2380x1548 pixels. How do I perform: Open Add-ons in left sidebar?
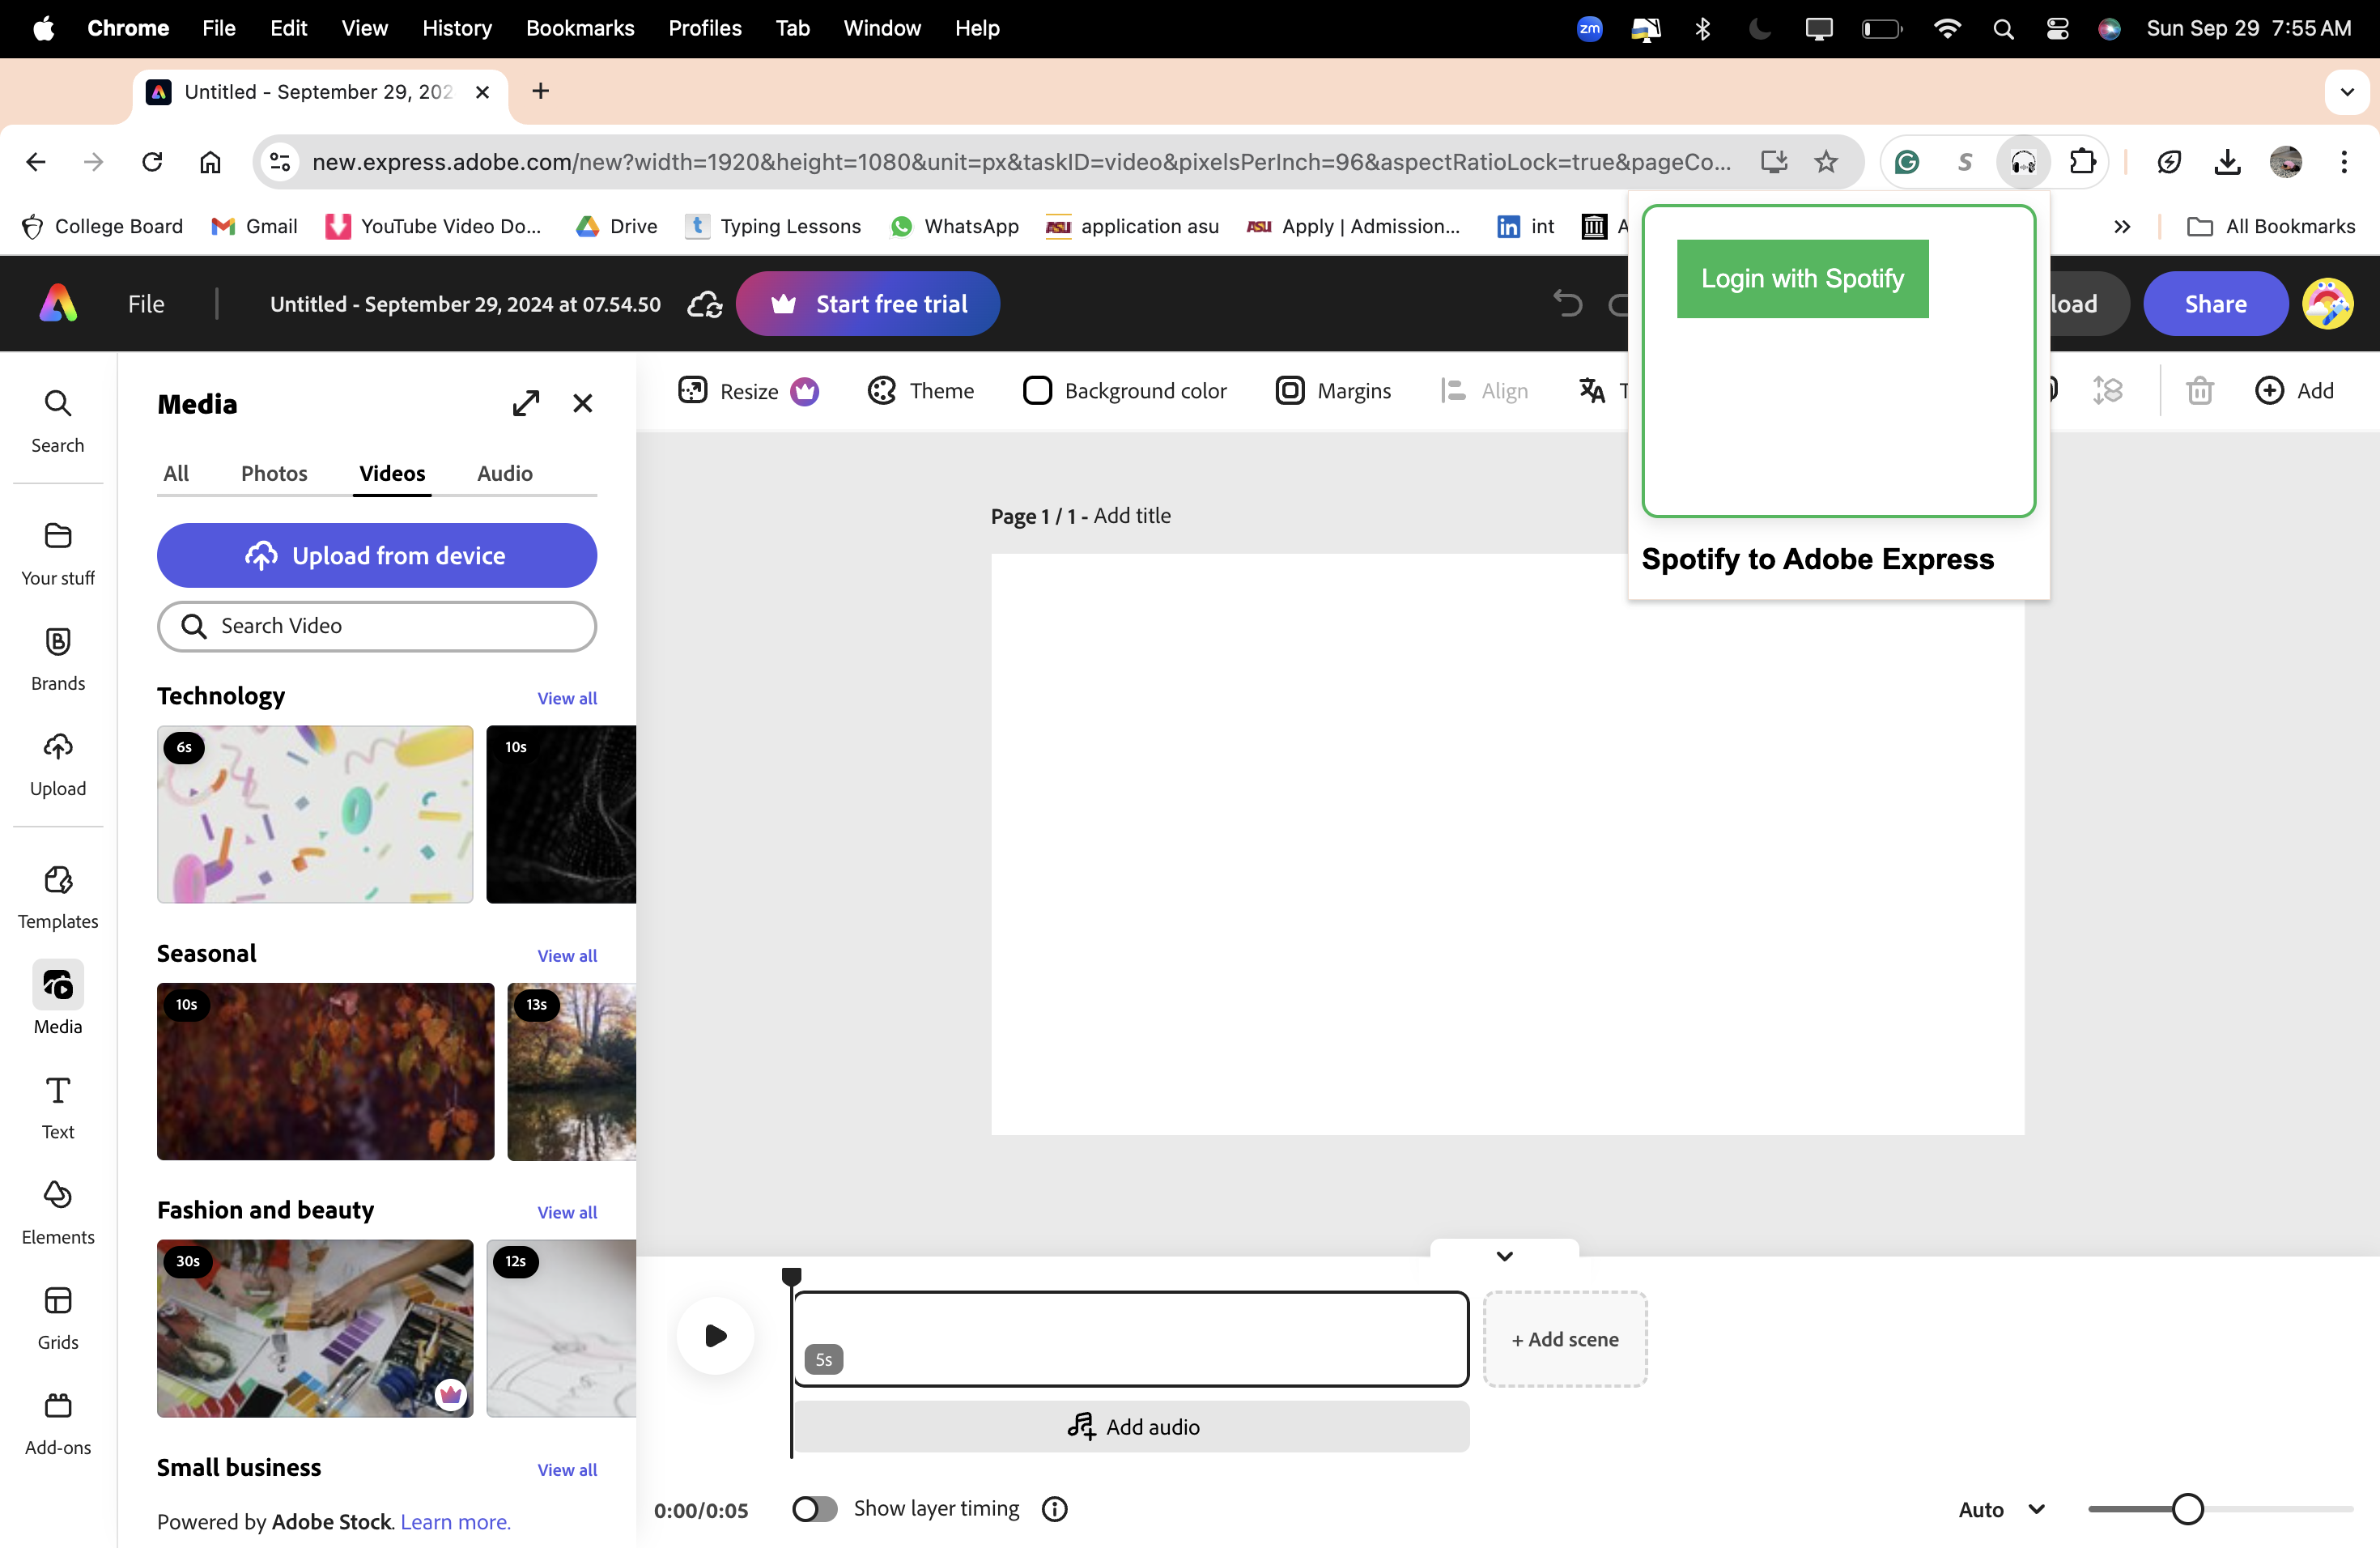[x=58, y=1406]
